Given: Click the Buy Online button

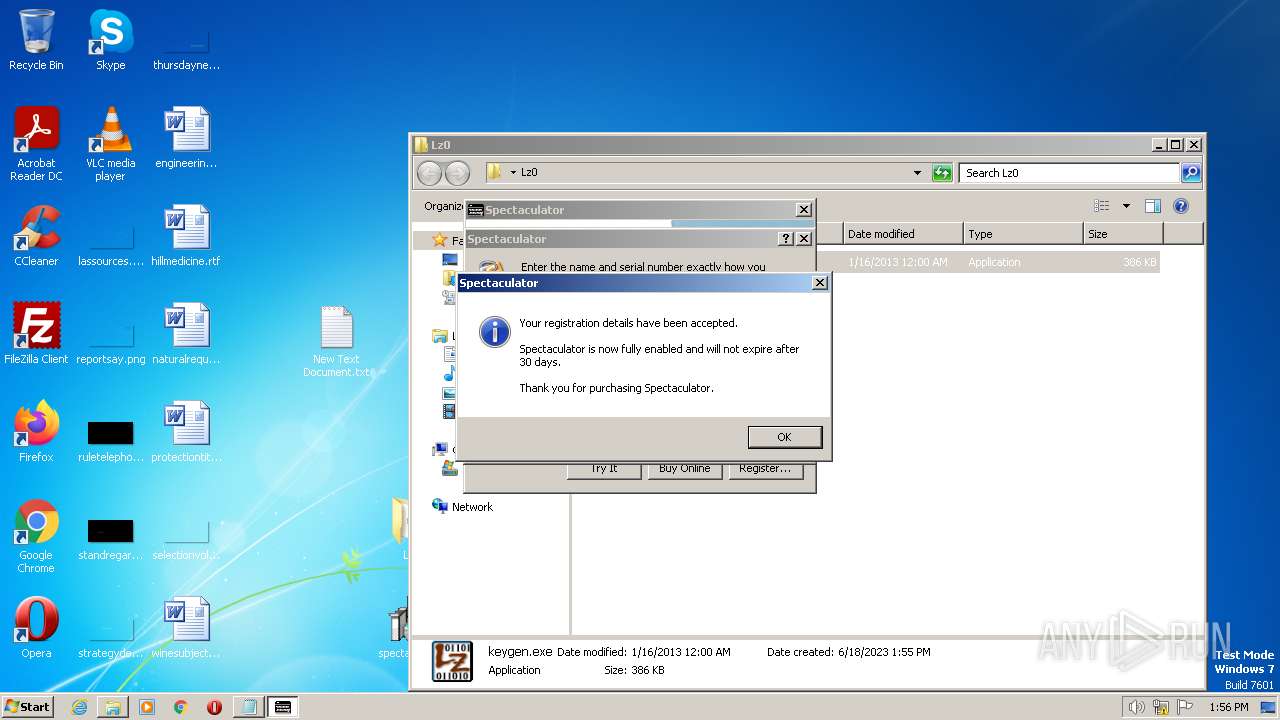Looking at the screenshot, I should tap(685, 469).
